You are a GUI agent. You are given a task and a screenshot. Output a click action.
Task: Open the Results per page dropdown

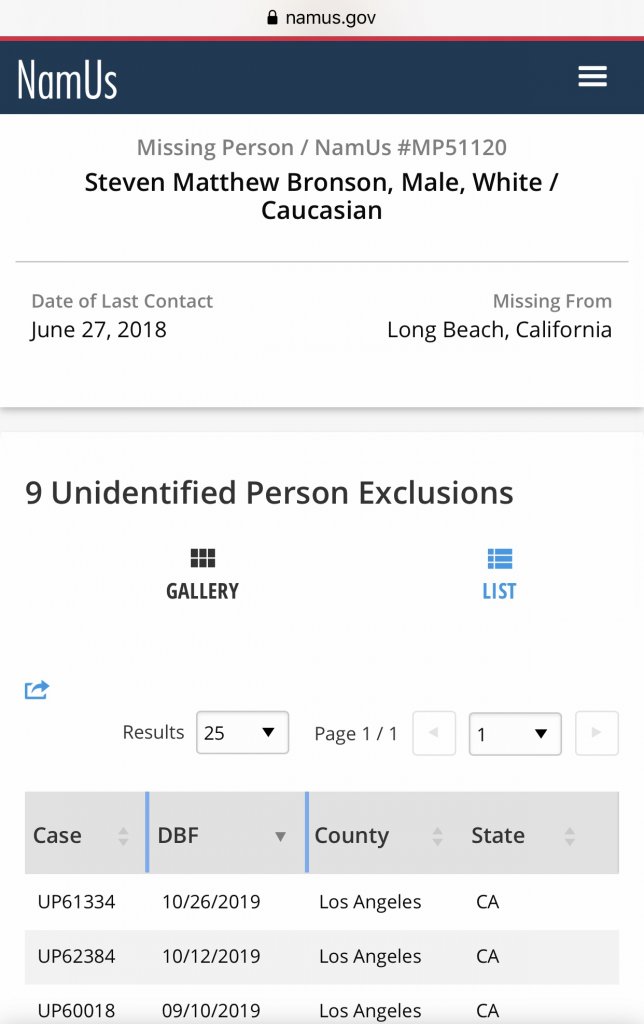(242, 733)
